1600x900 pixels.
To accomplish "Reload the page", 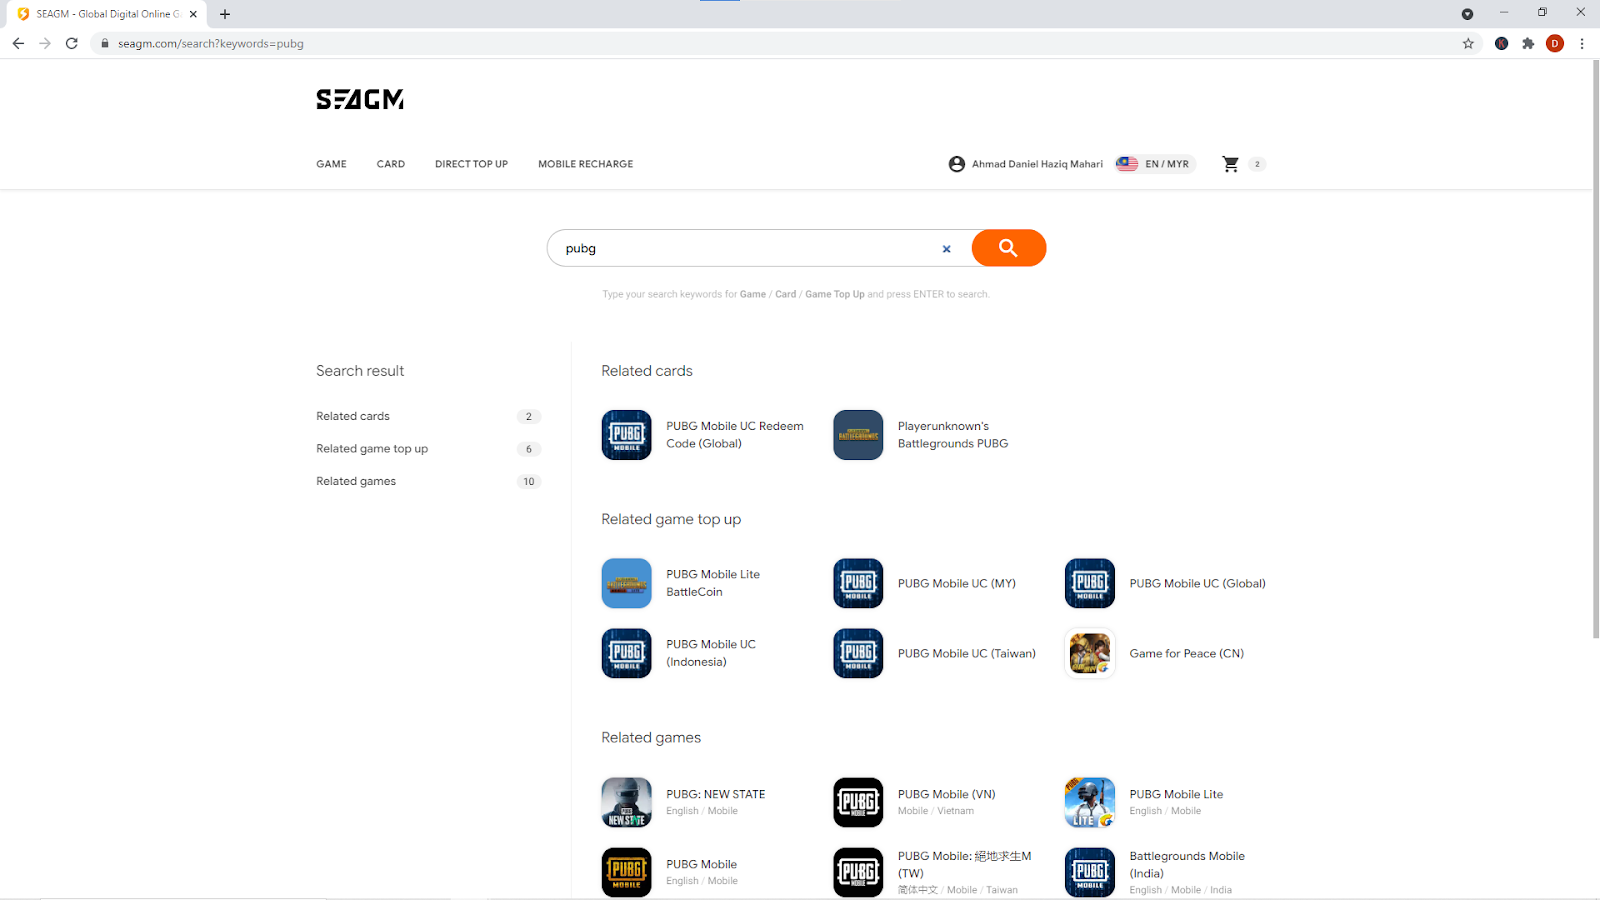I will [72, 43].
